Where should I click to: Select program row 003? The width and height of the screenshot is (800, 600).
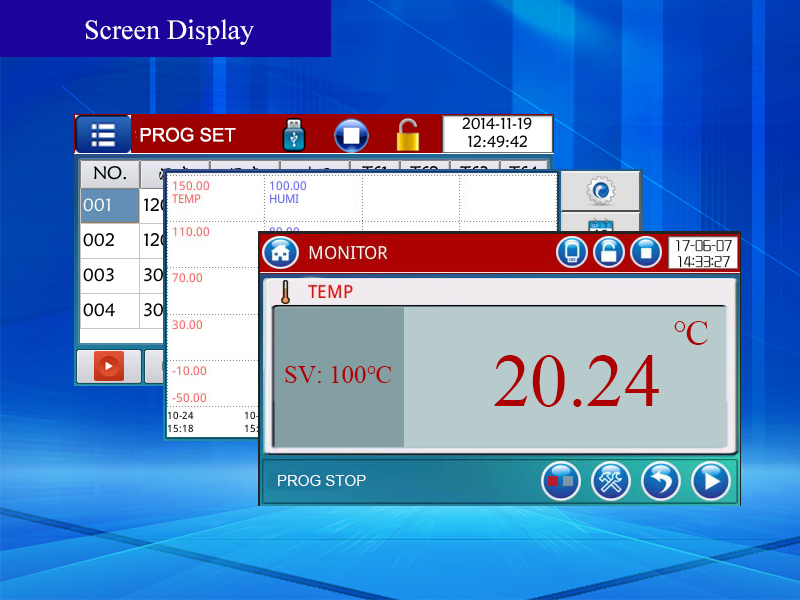[x=109, y=276]
